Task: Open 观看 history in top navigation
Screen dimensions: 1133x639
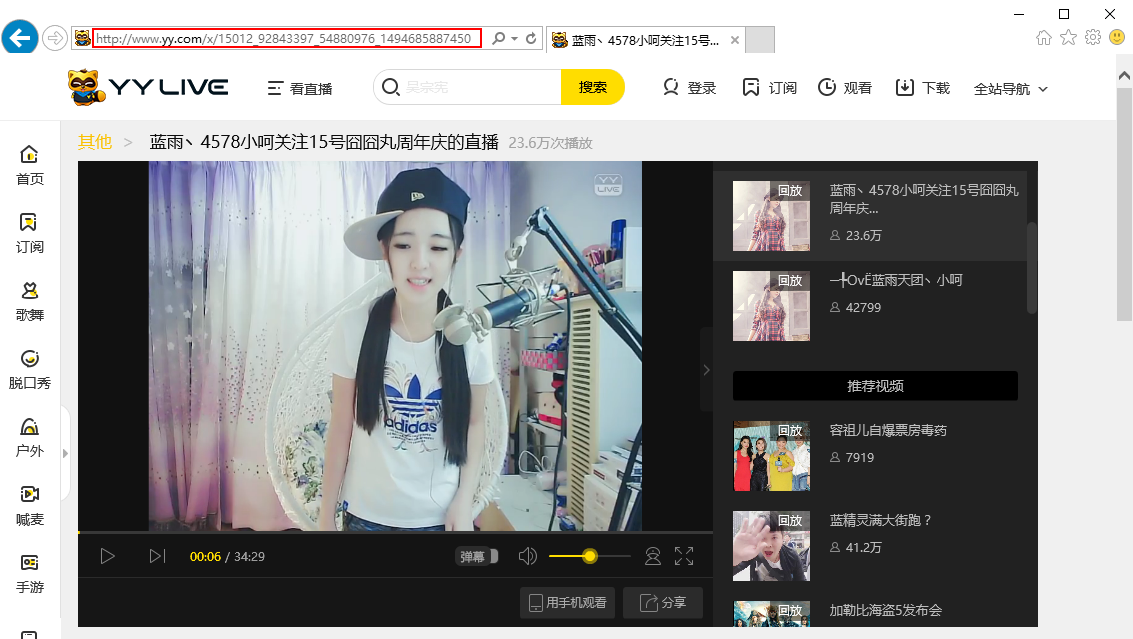Action: [845, 88]
